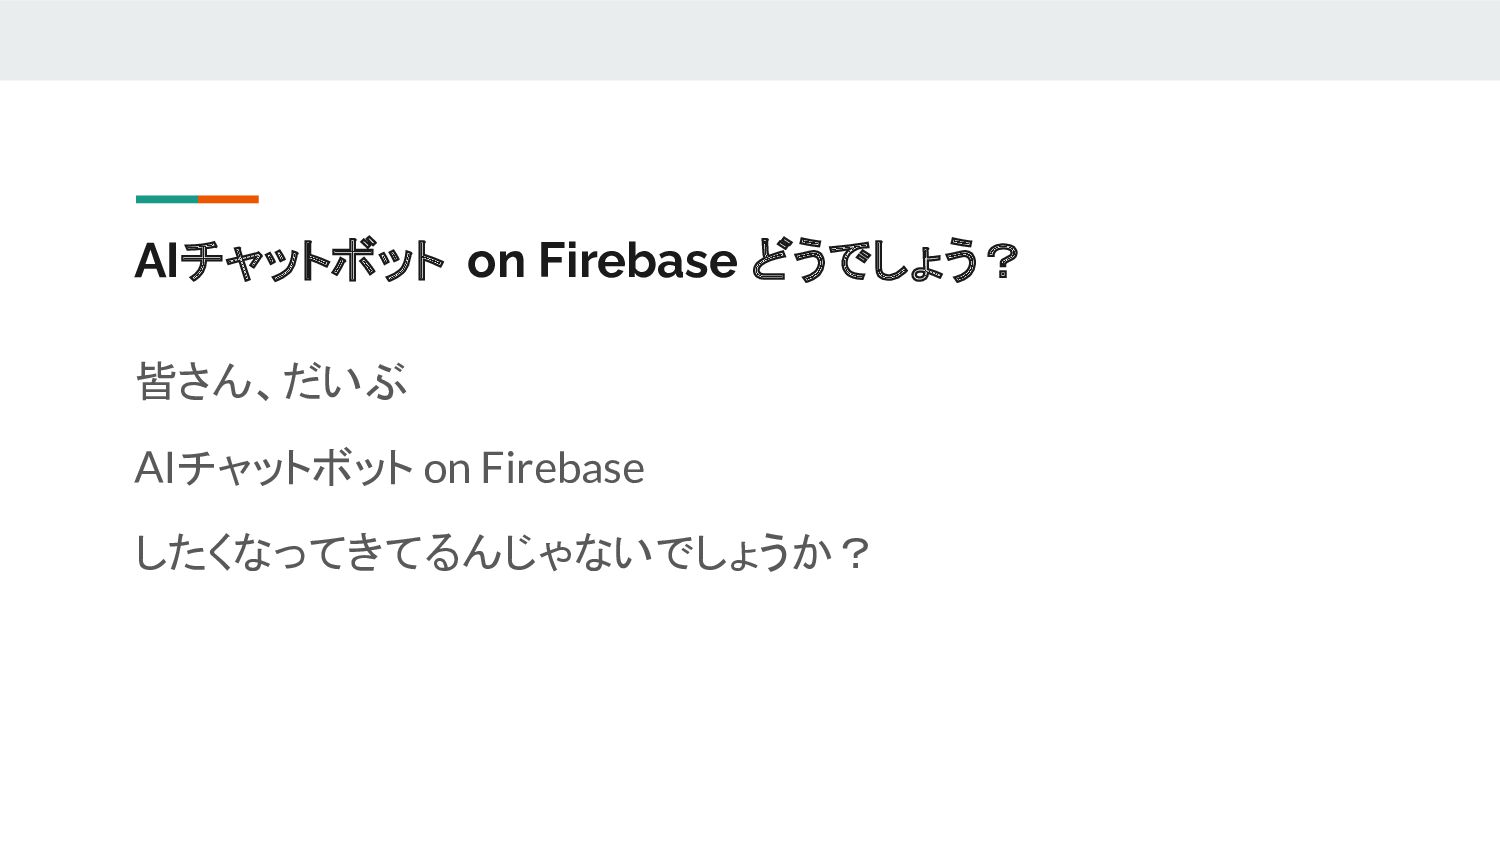
Task: Click the kanji 皆 in the body text
Action: [155, 381]
